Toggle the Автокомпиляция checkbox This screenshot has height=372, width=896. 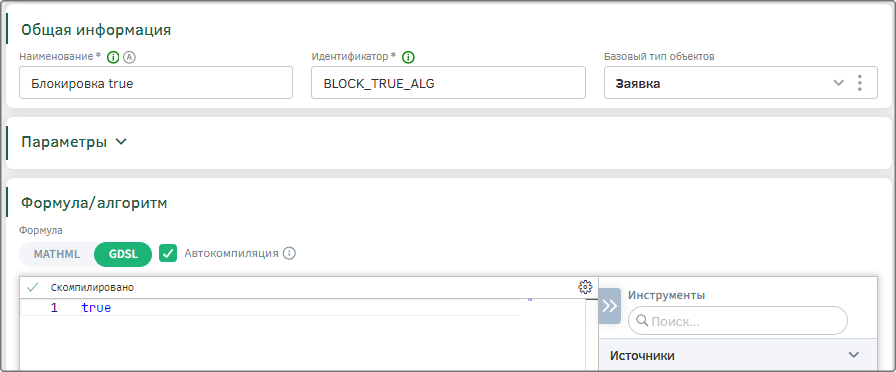point(168,253)
